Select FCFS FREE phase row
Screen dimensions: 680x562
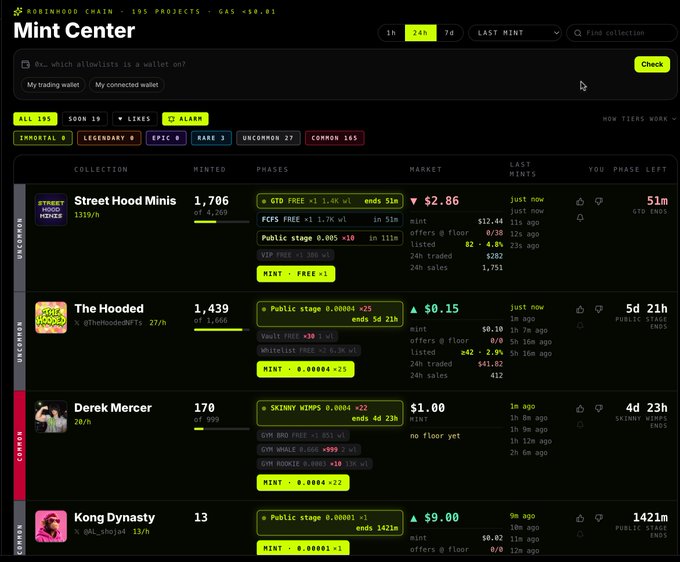pyautogui.click(x=330, y=219)
